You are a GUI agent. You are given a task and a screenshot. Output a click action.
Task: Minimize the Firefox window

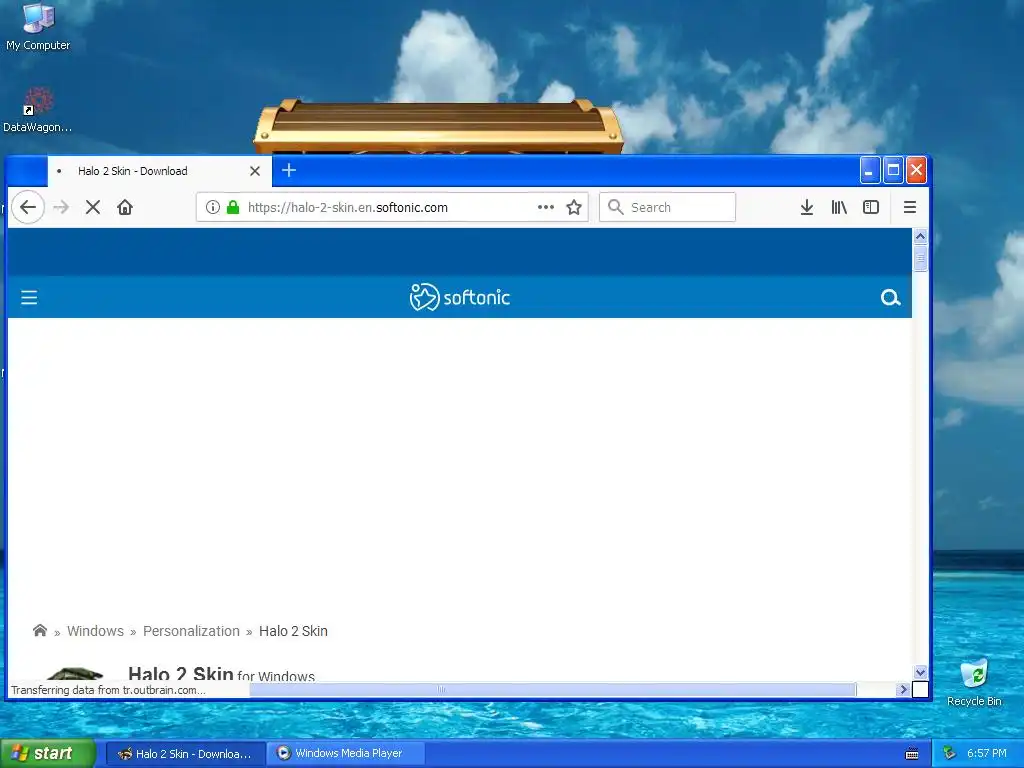pyautogui.click(x=869, y=170)
